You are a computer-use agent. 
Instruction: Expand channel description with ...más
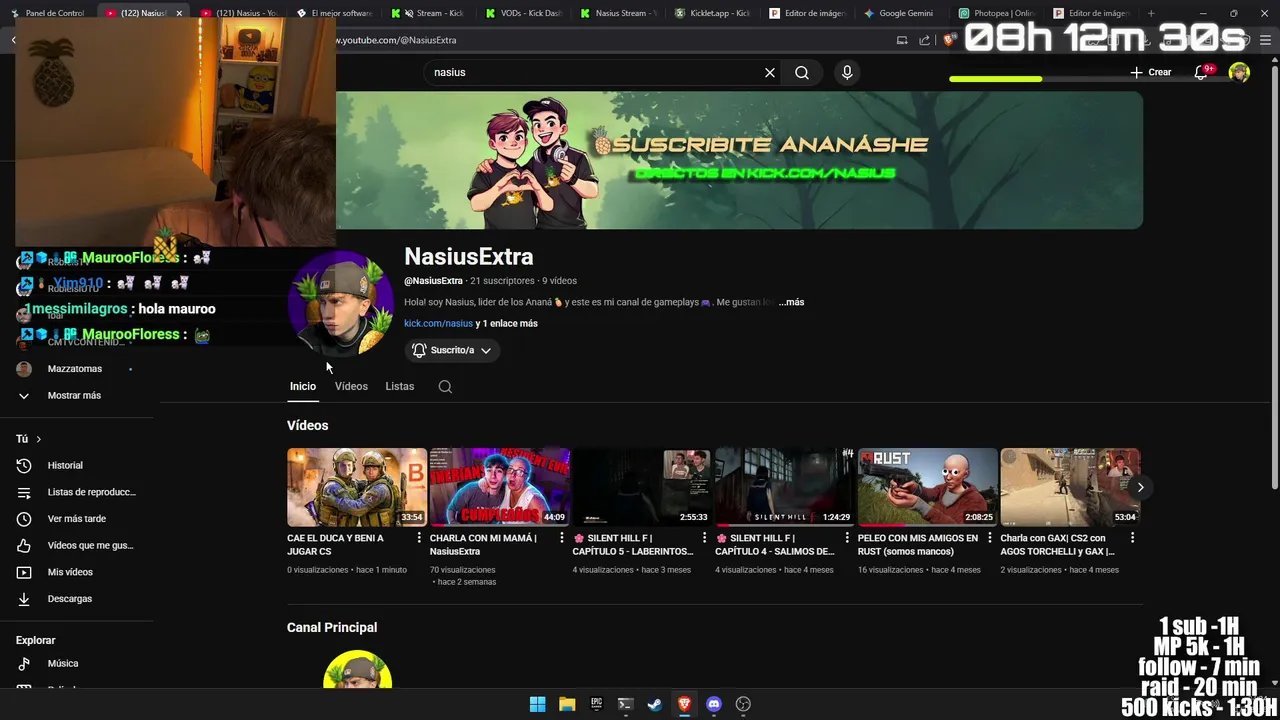[x=791, y=302]
